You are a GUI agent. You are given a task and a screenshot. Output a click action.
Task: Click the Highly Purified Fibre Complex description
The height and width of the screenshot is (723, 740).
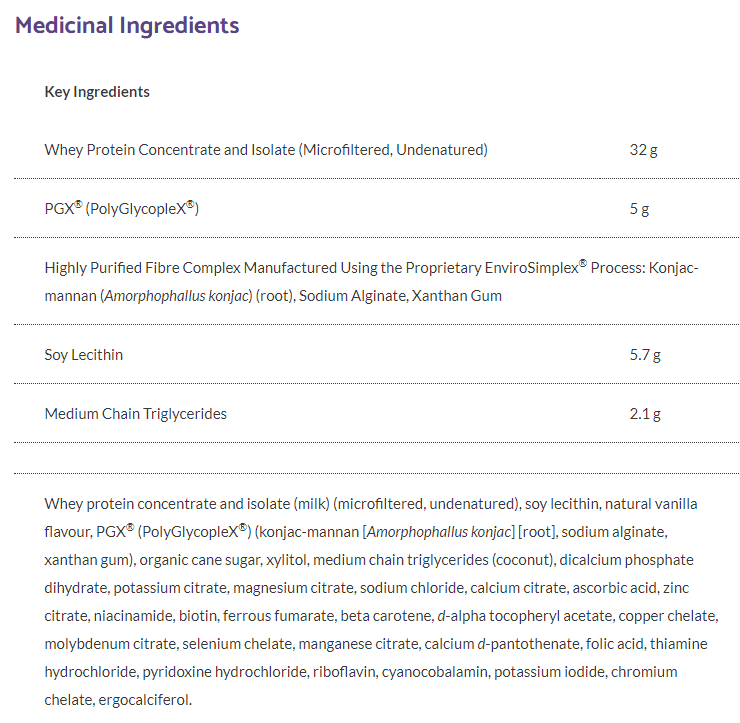pyautogui.click(x=371, y=282)
